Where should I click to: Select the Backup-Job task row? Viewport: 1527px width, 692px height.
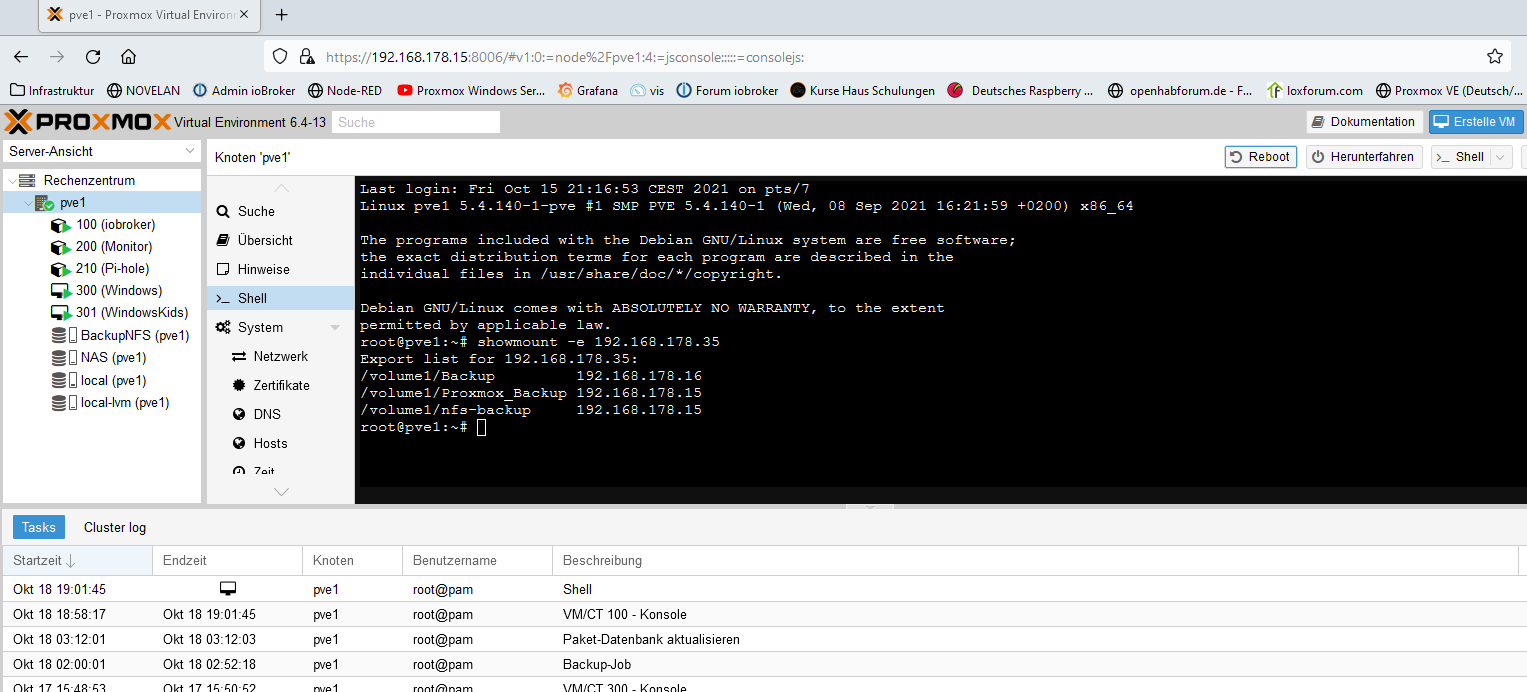pos(763,664)
